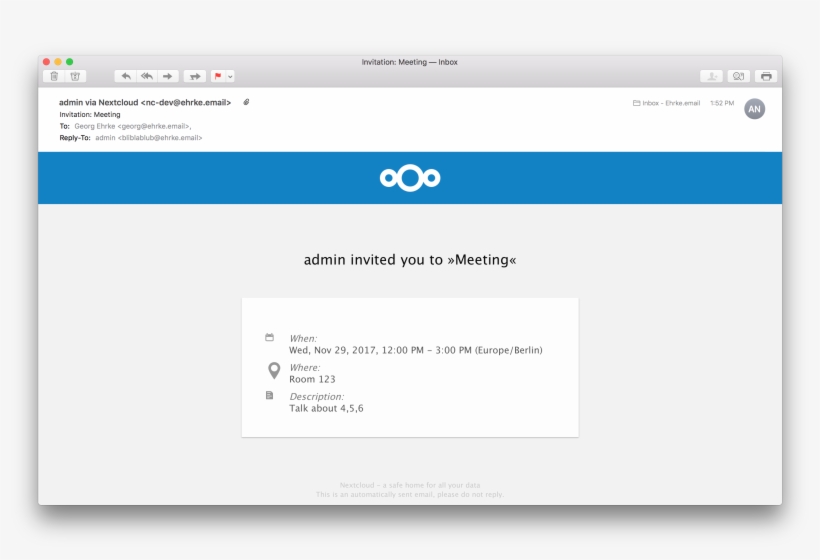Click the AN sender avatar
This screenshot has height=560, width=820.
pyautogui.click(x=754, y=108)
